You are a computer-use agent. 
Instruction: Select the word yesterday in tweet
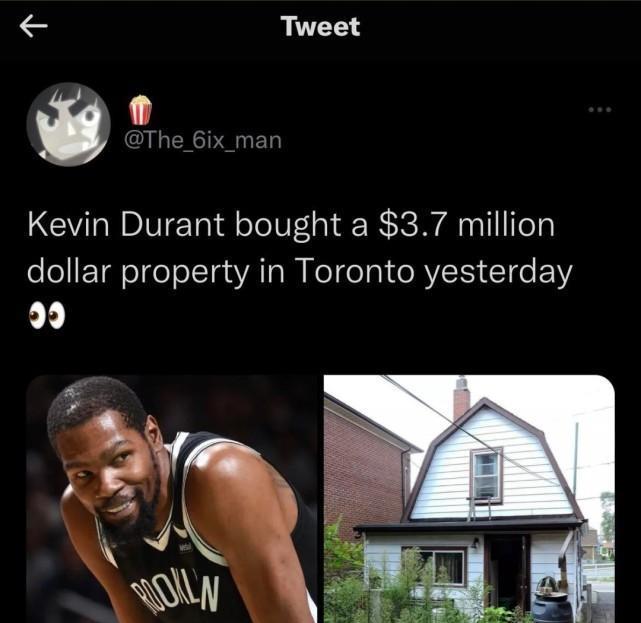coord(498,273)
